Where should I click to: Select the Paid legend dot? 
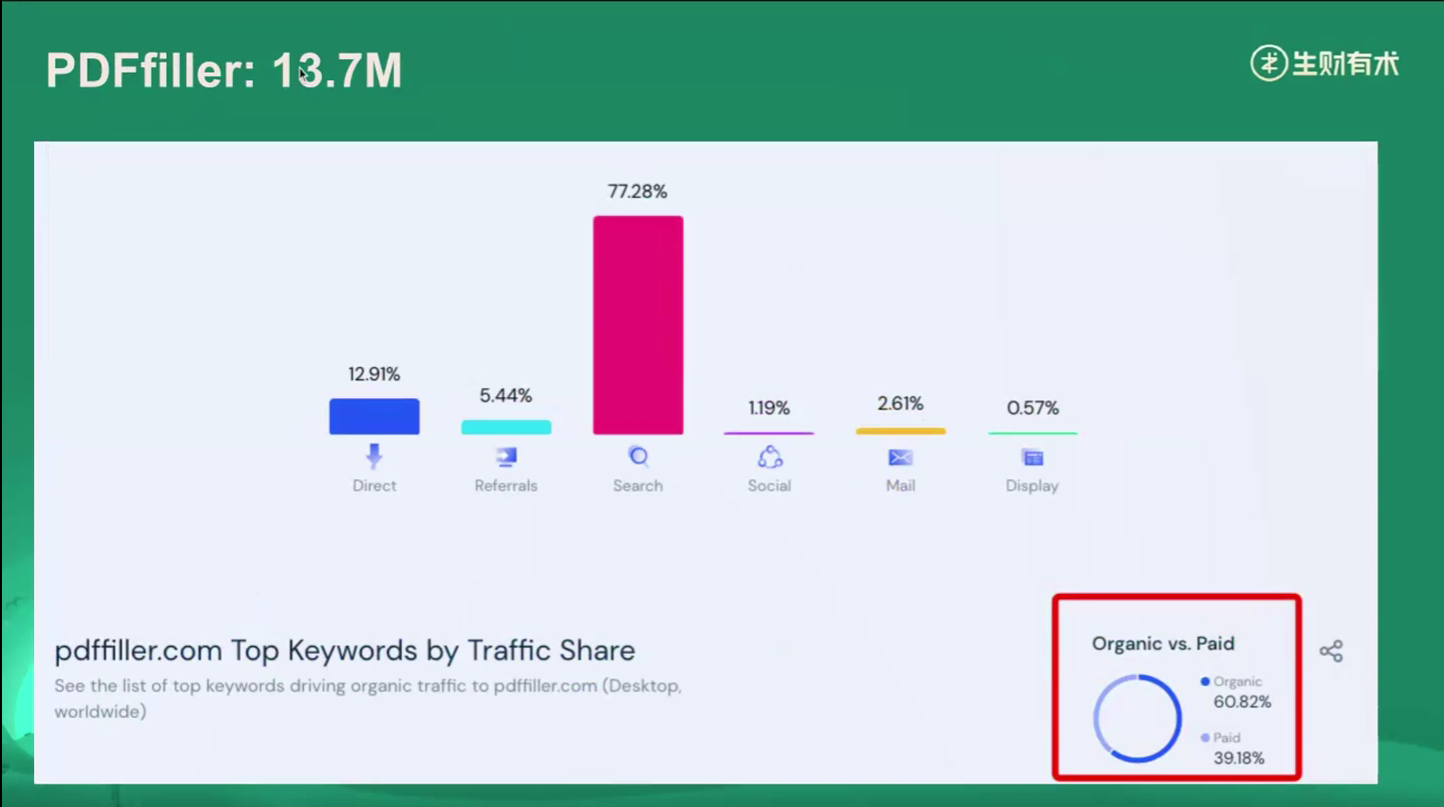click(1205, 738)
